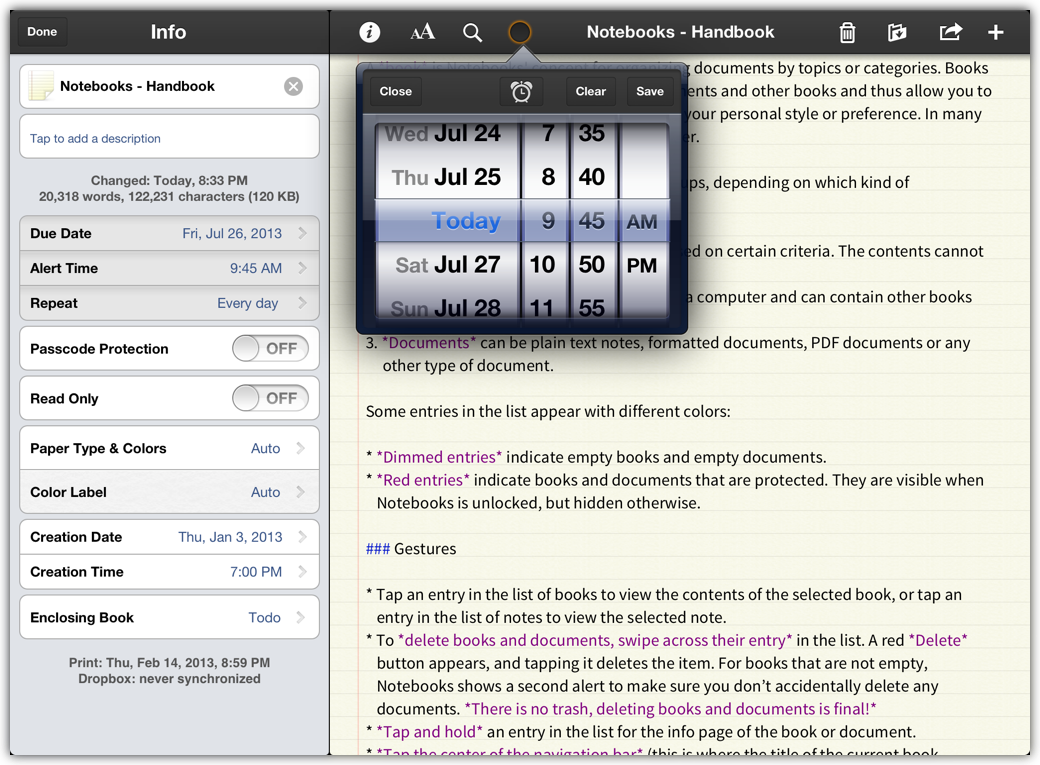This screenshot has width=1040, height=765.
Task: Tap the 'Changed: Today, 8:33 PM' line
Action: point(169,180)
